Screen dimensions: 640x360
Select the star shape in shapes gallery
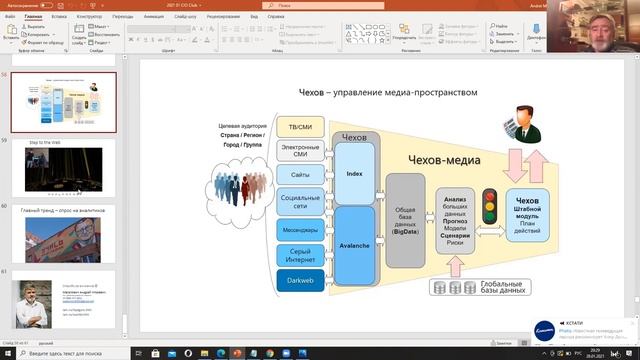[x=382, y=41]
